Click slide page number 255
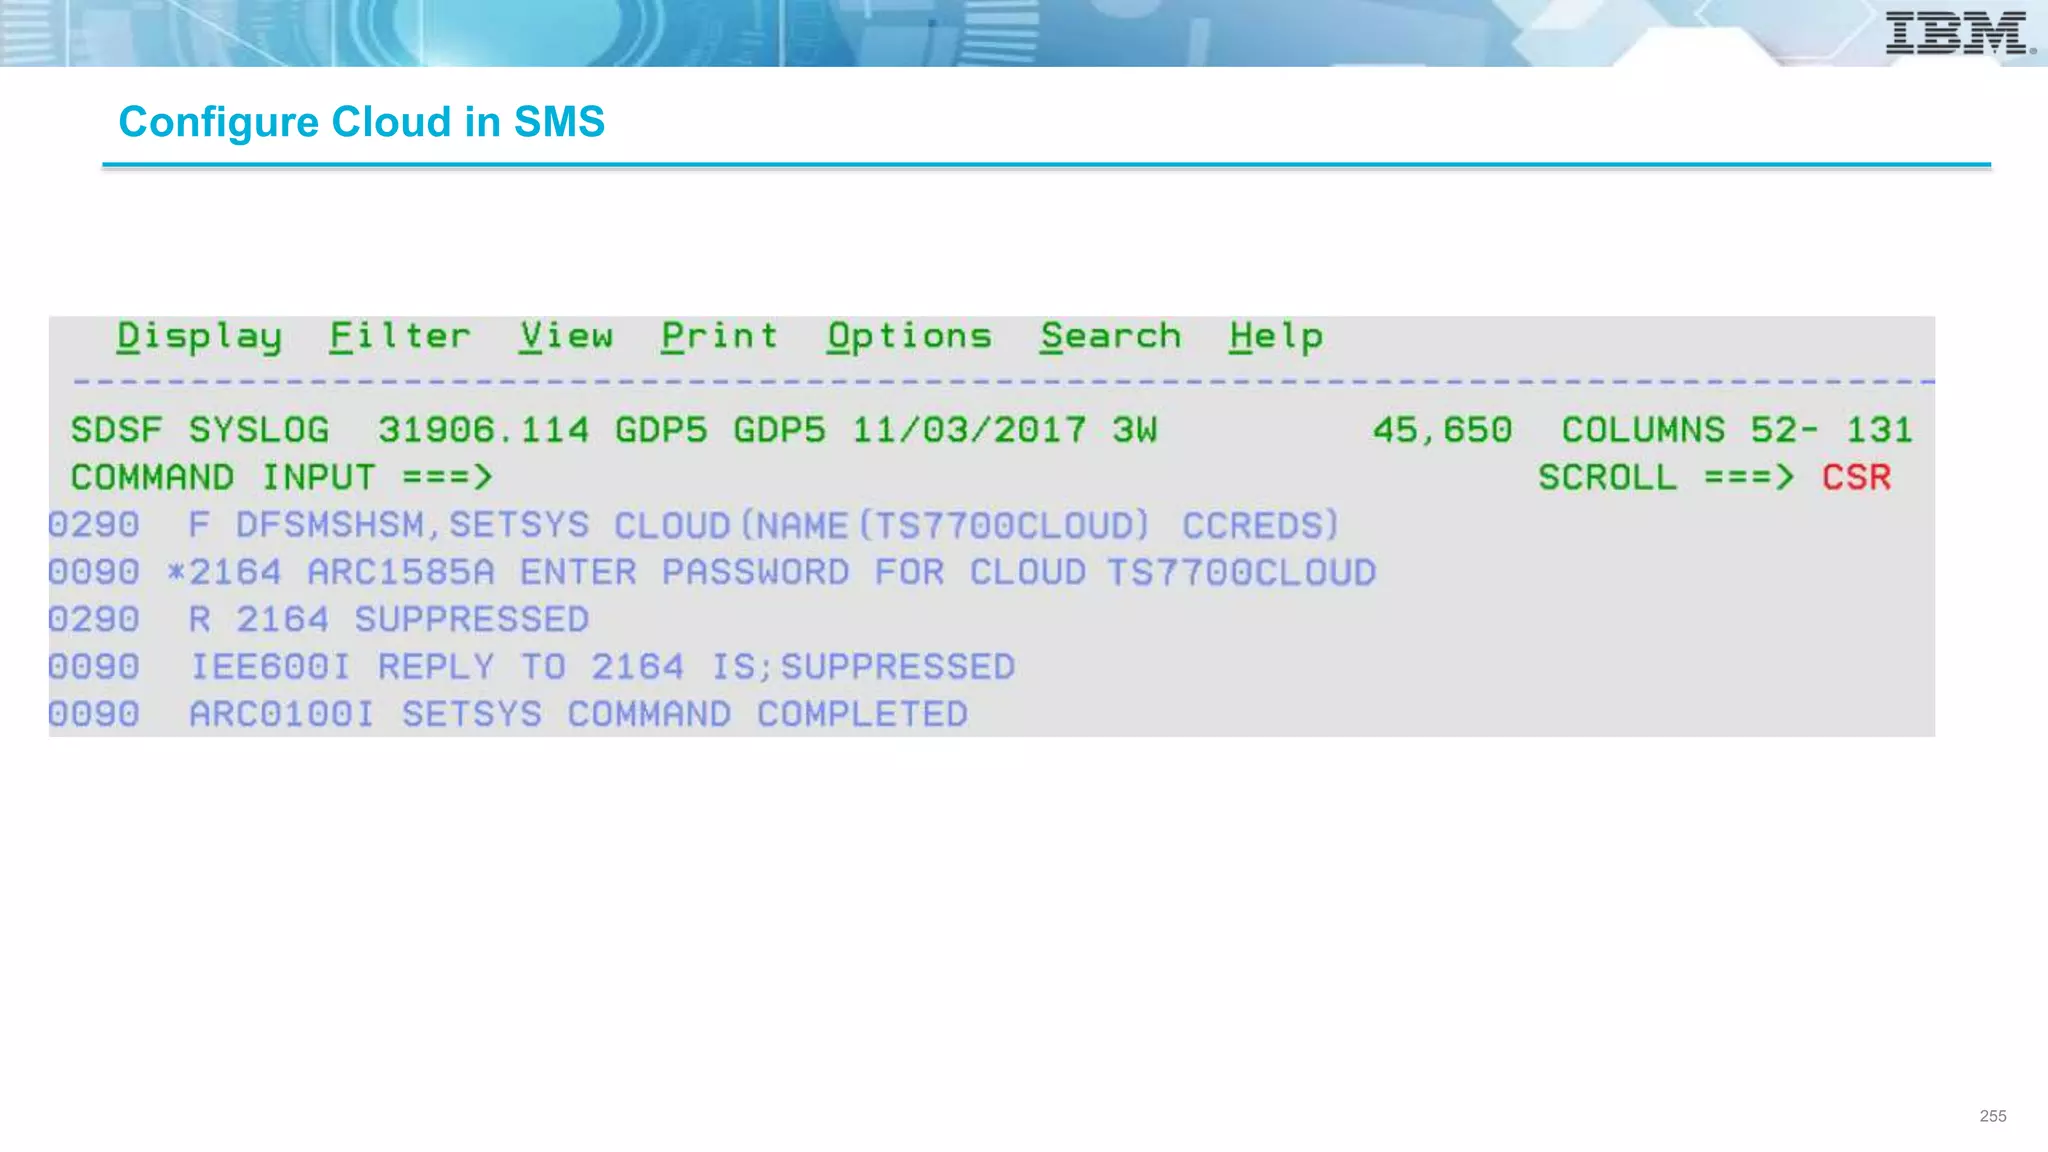Screen dimensions: 2048x1152 click(x=1992, y=1116)
